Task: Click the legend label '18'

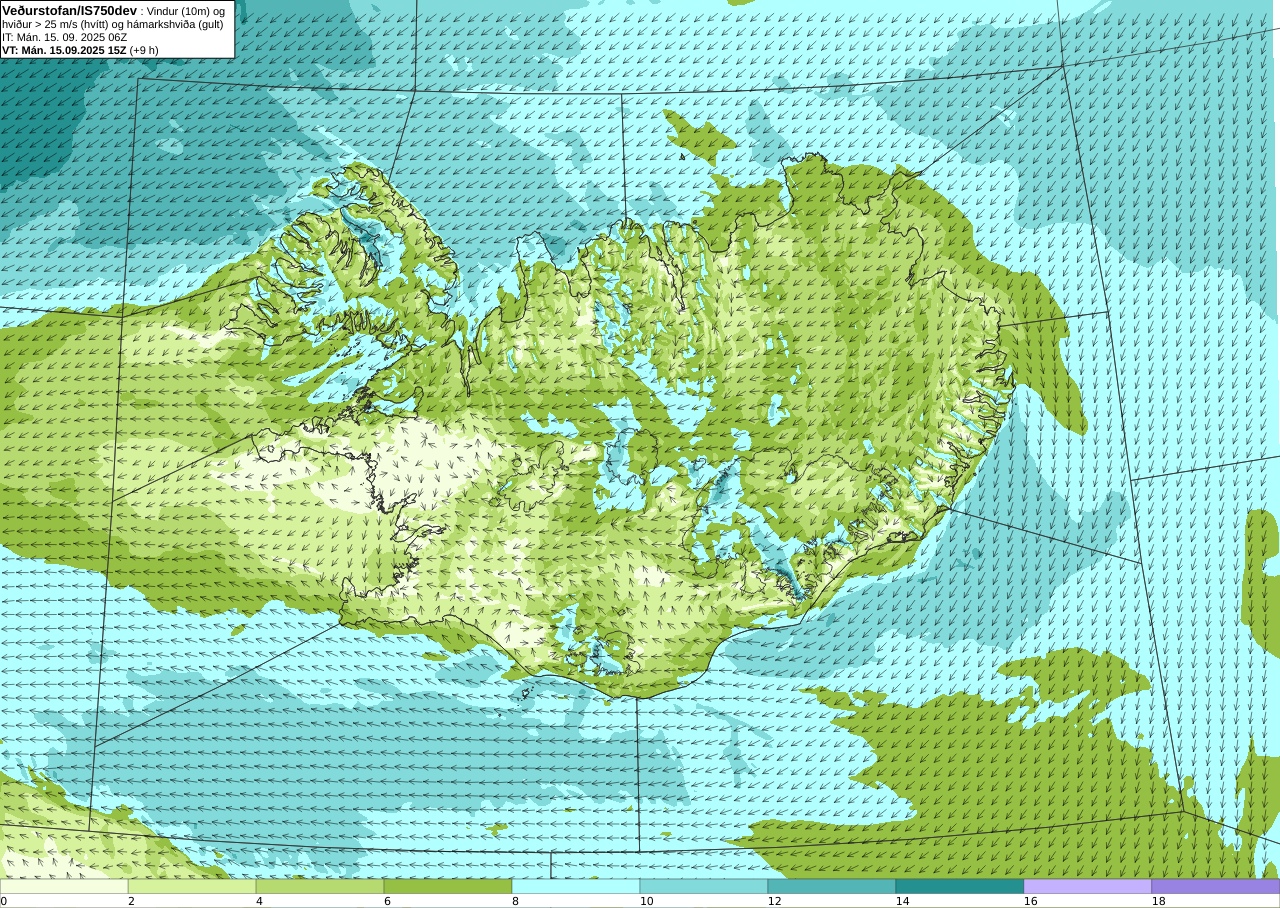Action: pyautogui.click(x=1158, y=901)
